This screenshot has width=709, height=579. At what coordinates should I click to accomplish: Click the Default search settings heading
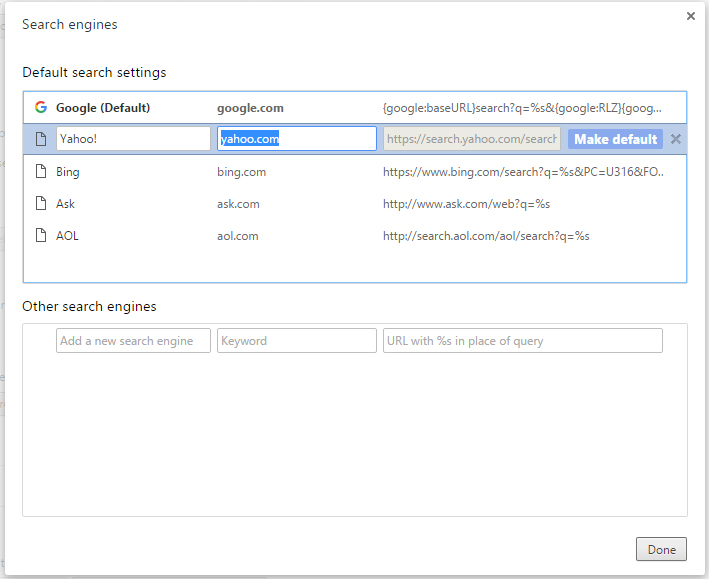point(94,72)
